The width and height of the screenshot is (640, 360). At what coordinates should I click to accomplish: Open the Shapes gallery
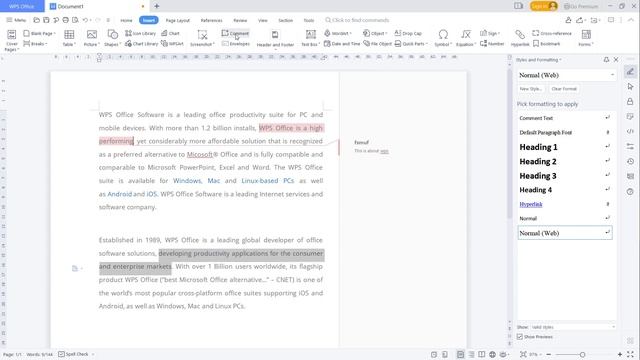(112, 38)
